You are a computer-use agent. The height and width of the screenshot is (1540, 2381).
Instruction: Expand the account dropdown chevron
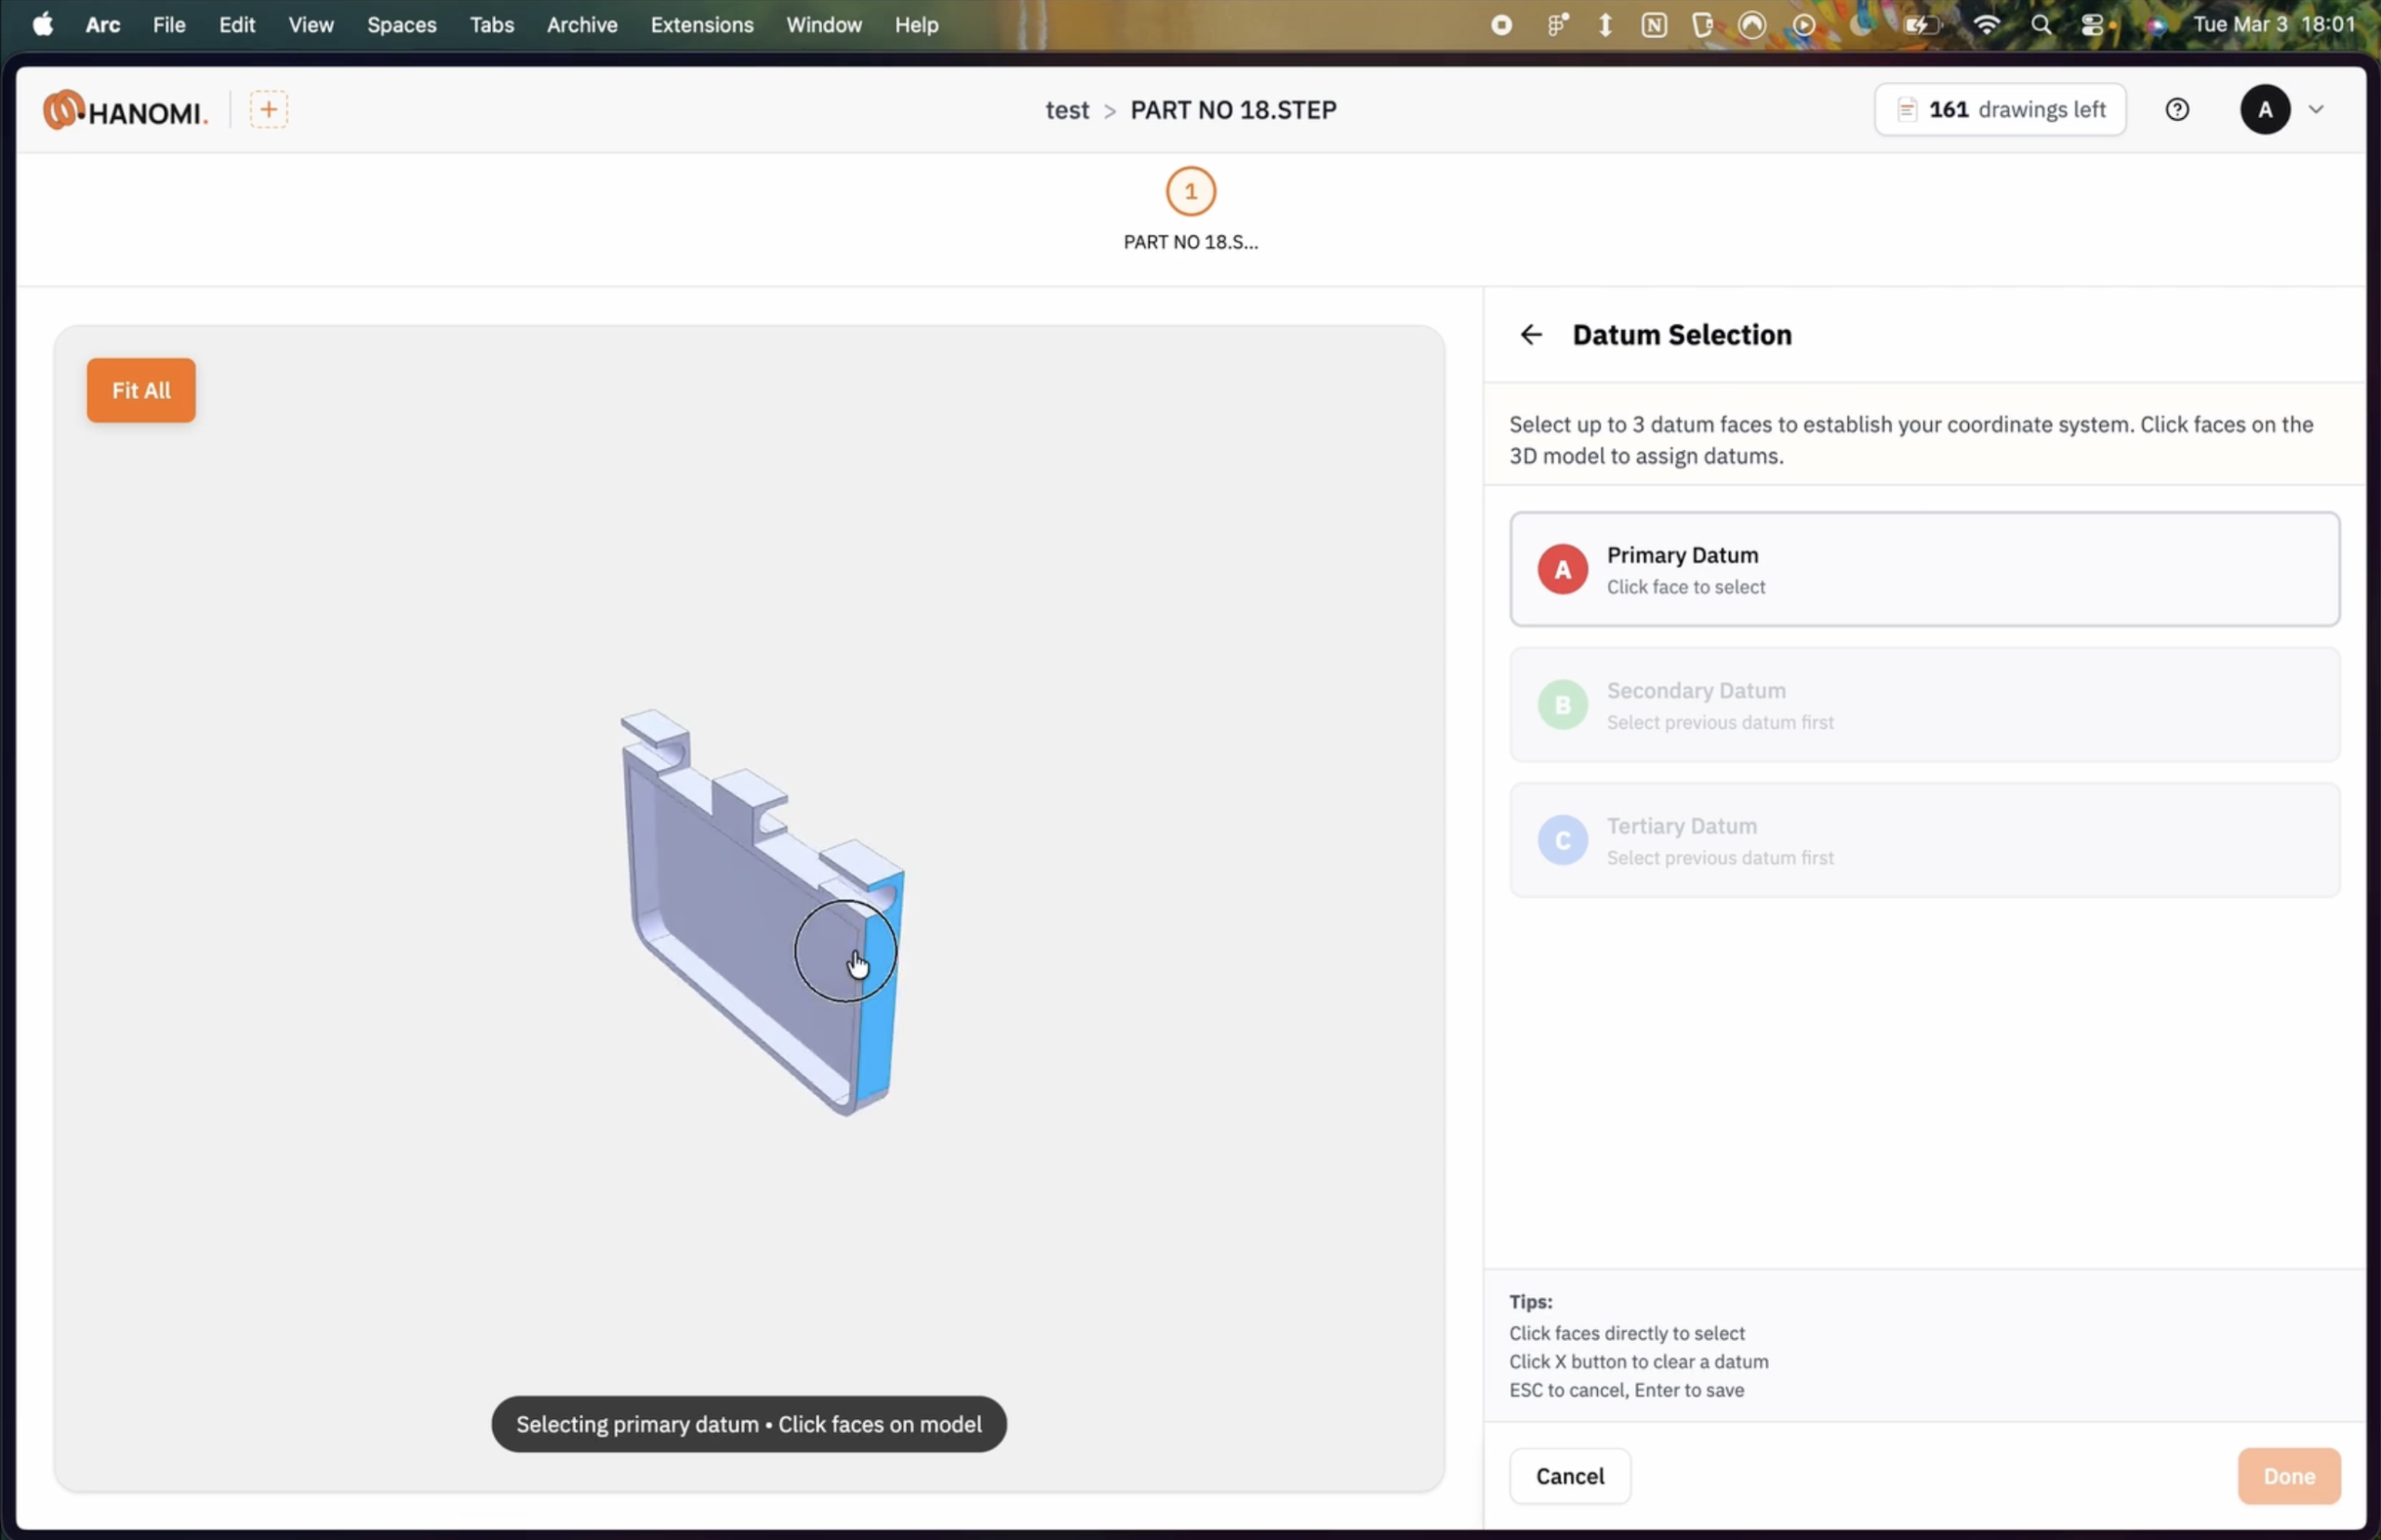pos(2316,109)
